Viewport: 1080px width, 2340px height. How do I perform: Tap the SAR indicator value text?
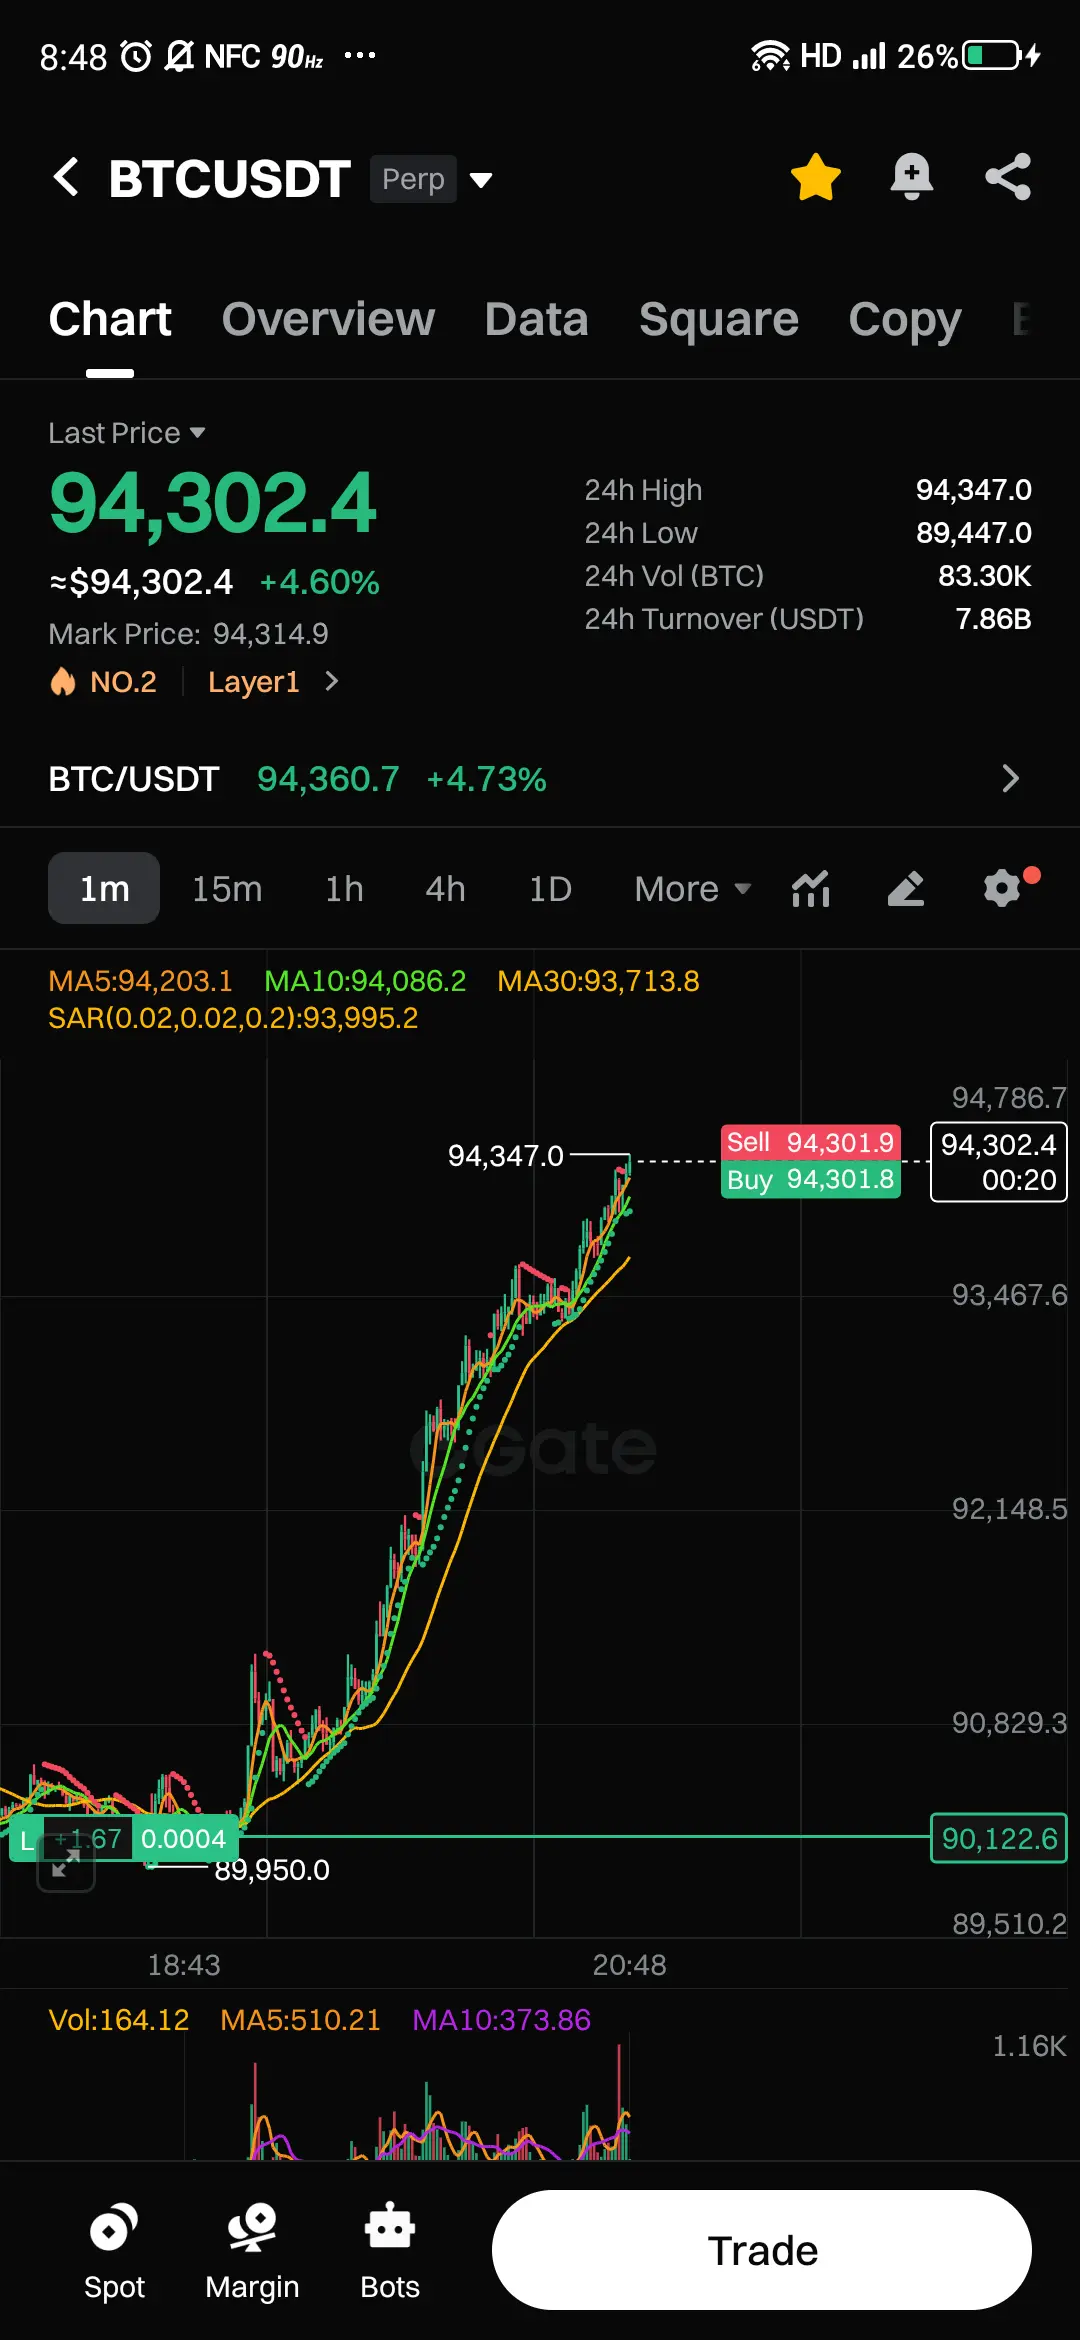pyautogui.click(x=233, y=1018)
